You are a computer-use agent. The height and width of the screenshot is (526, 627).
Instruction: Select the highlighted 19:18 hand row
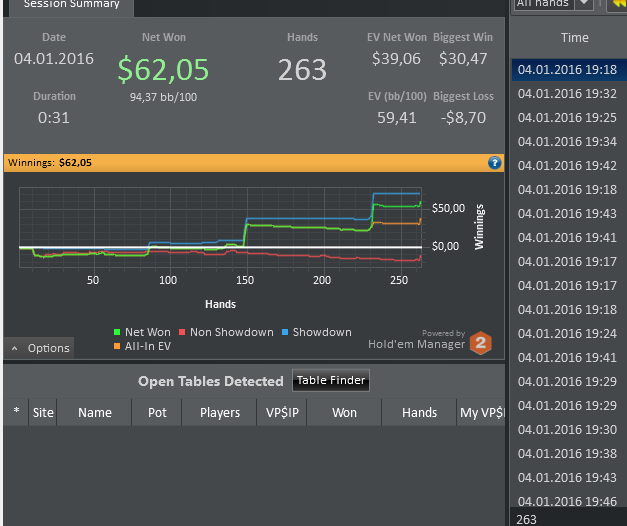click(567, 70)
